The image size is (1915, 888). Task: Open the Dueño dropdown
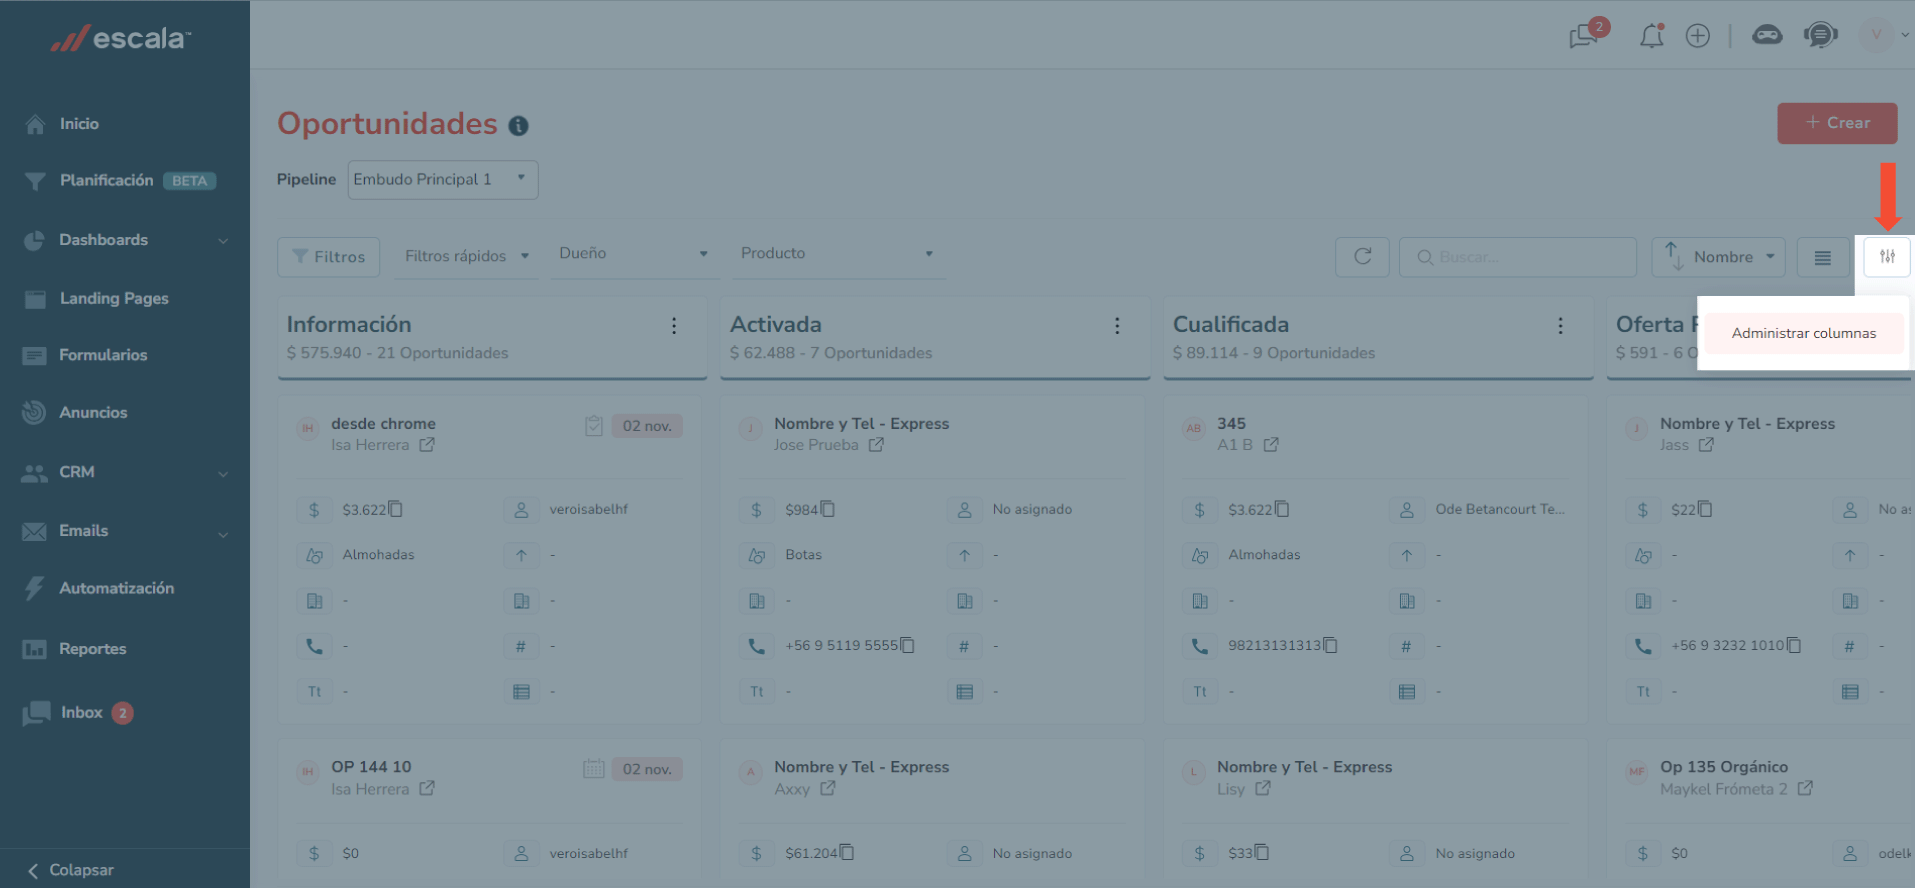[632, 254]
